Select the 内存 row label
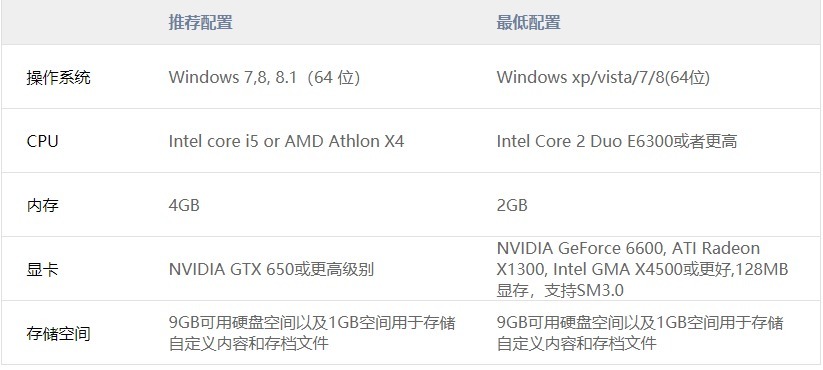Image resolution: width=823 pixels, height=370 pixels. (43, 205)
